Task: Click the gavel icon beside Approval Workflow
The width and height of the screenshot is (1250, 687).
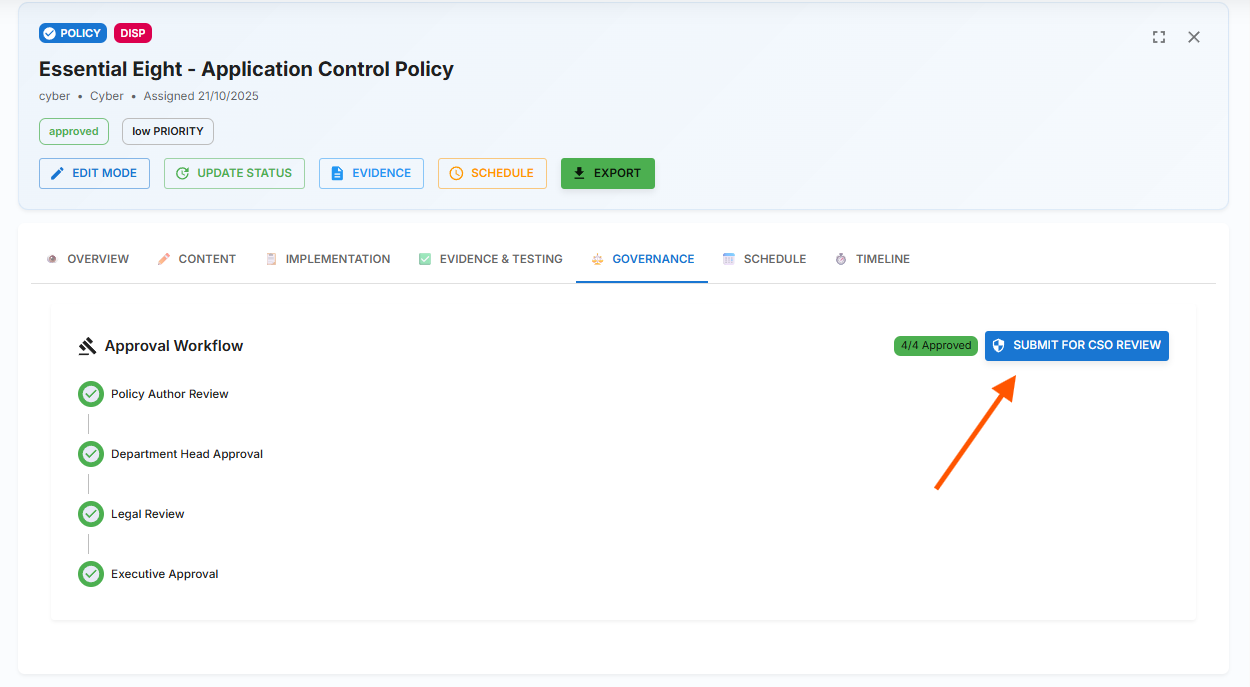Action: 87,346
